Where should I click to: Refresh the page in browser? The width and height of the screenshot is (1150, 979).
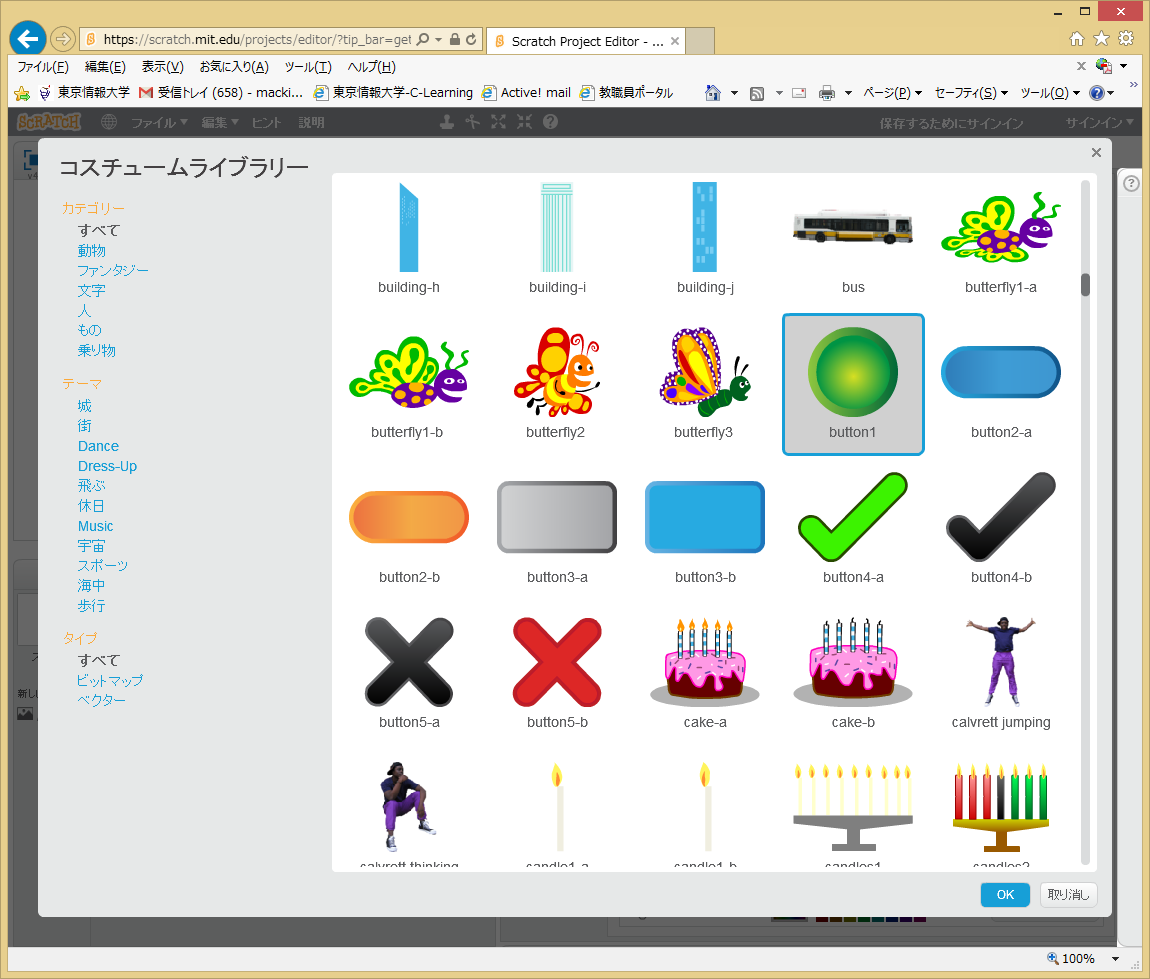(471, 40)
